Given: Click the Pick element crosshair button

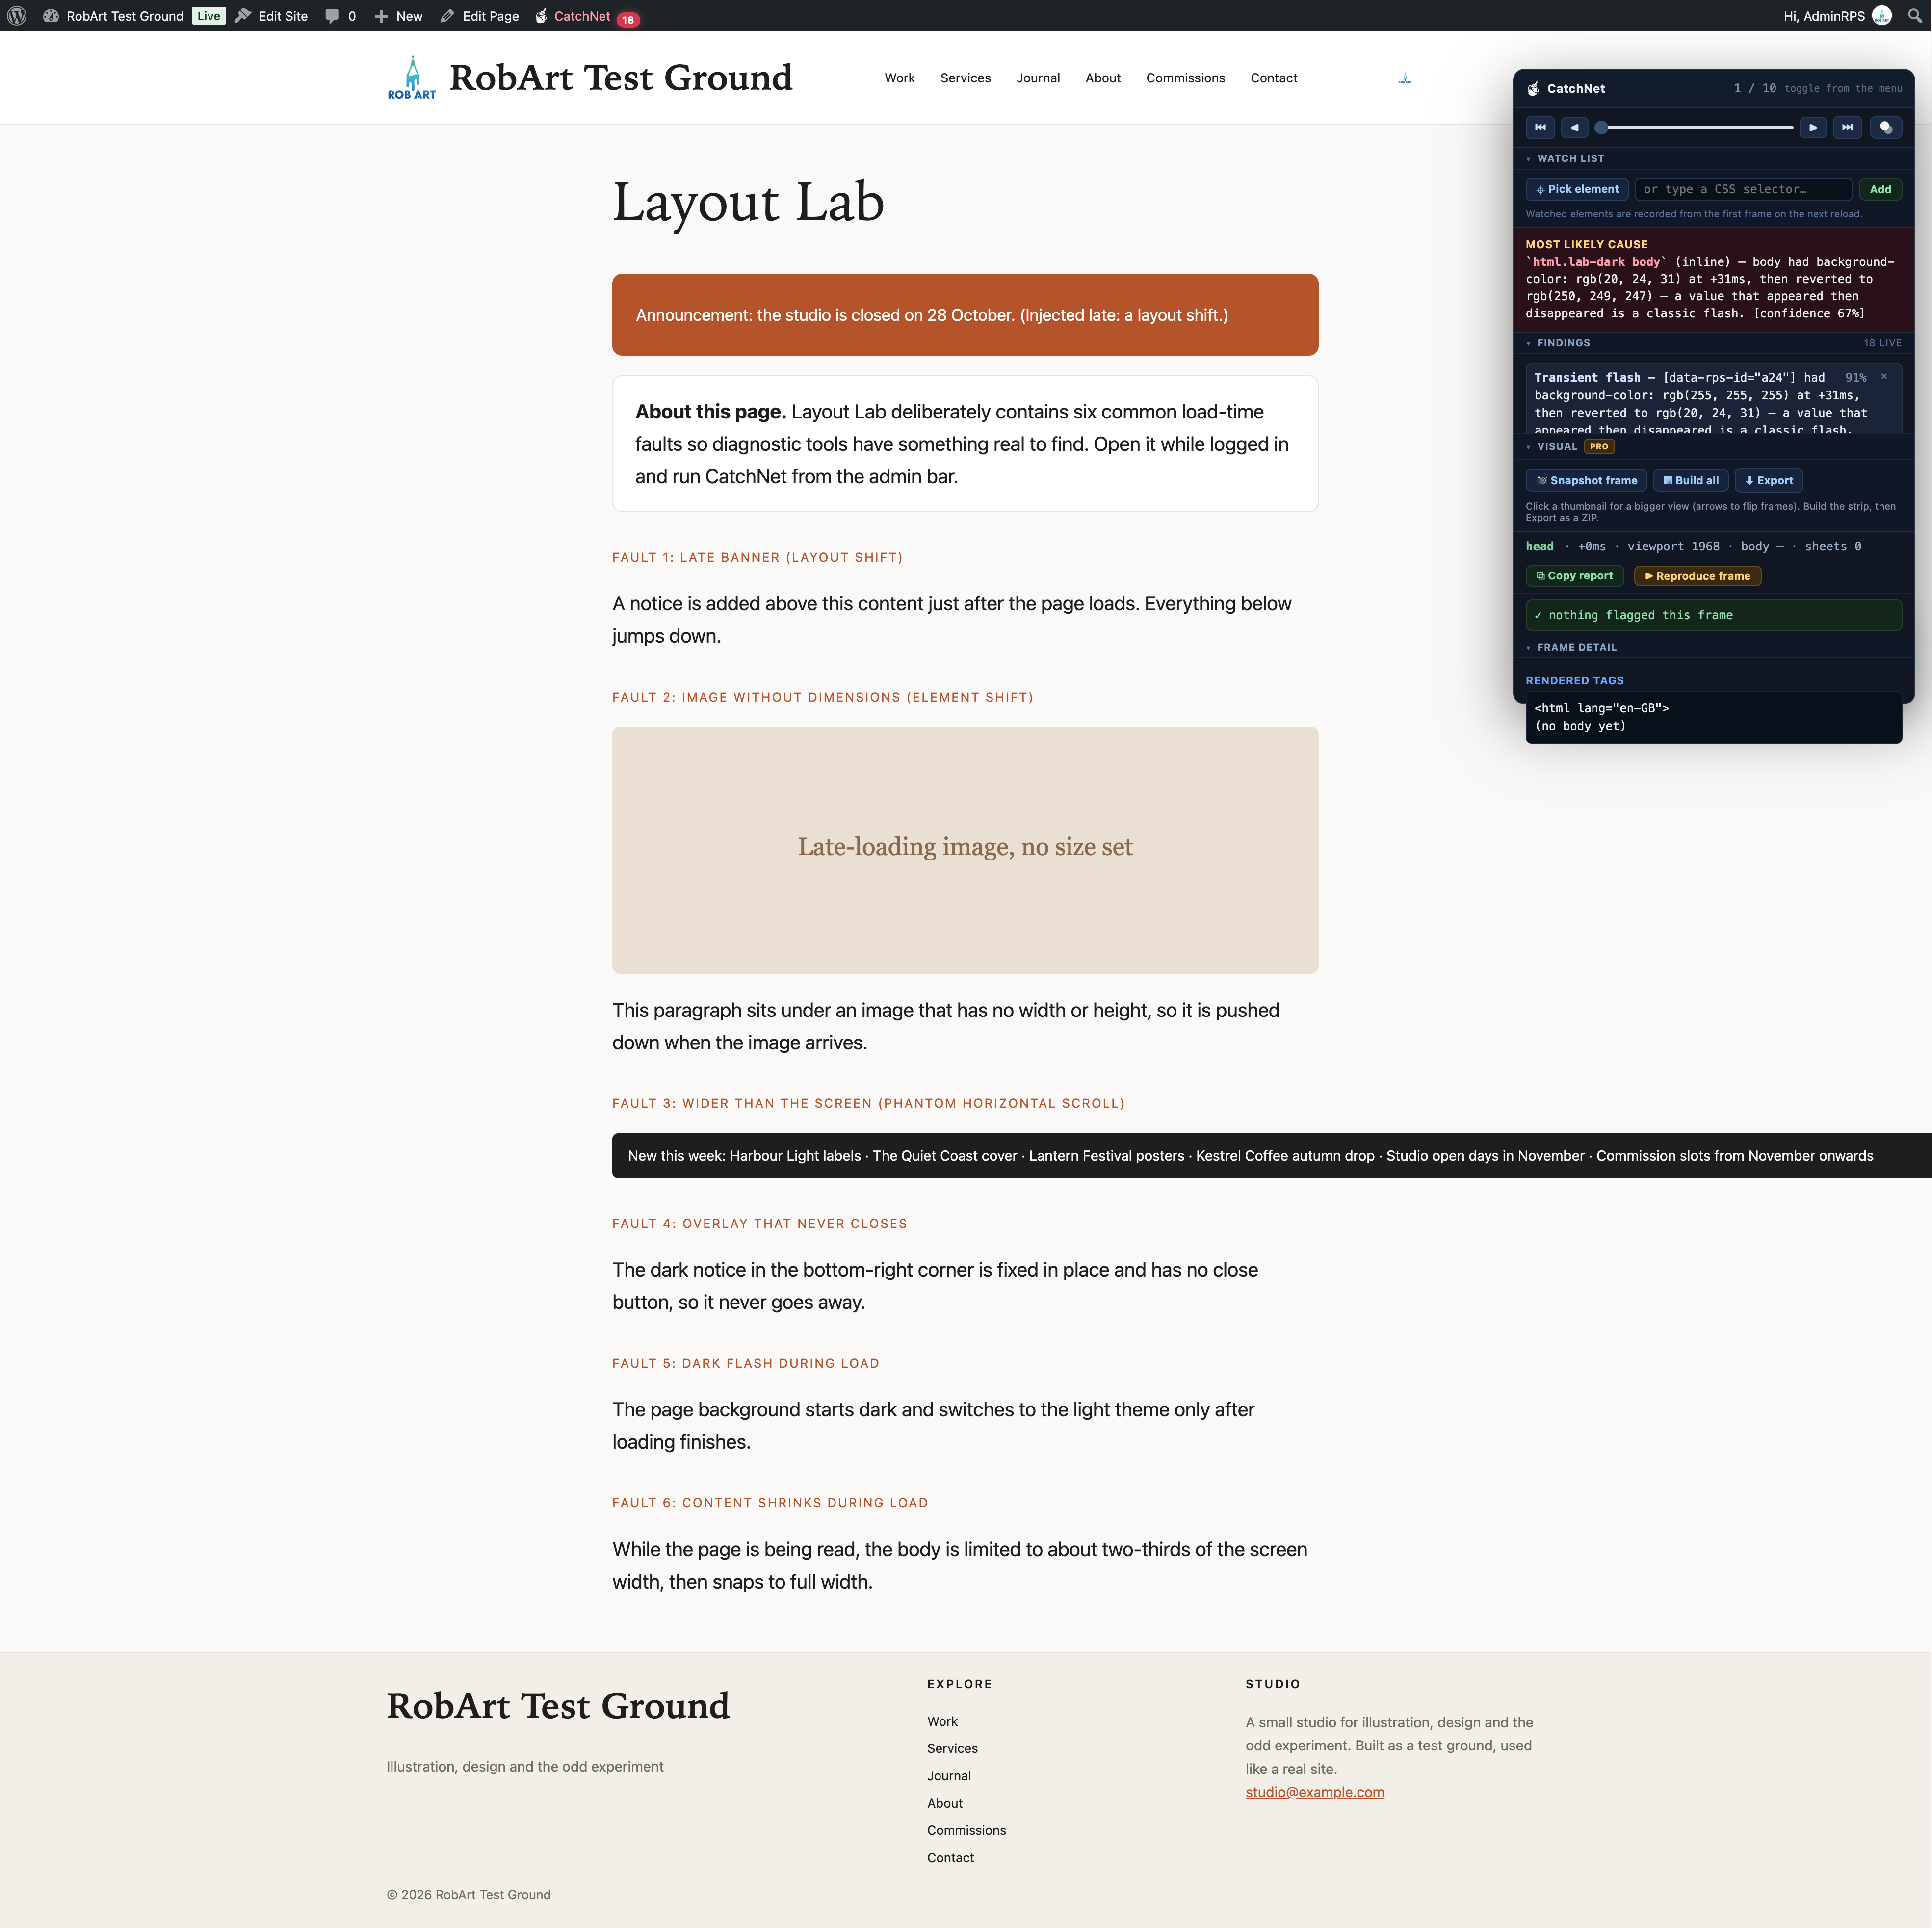Looking at the screenshot, I should point(1577,189).
